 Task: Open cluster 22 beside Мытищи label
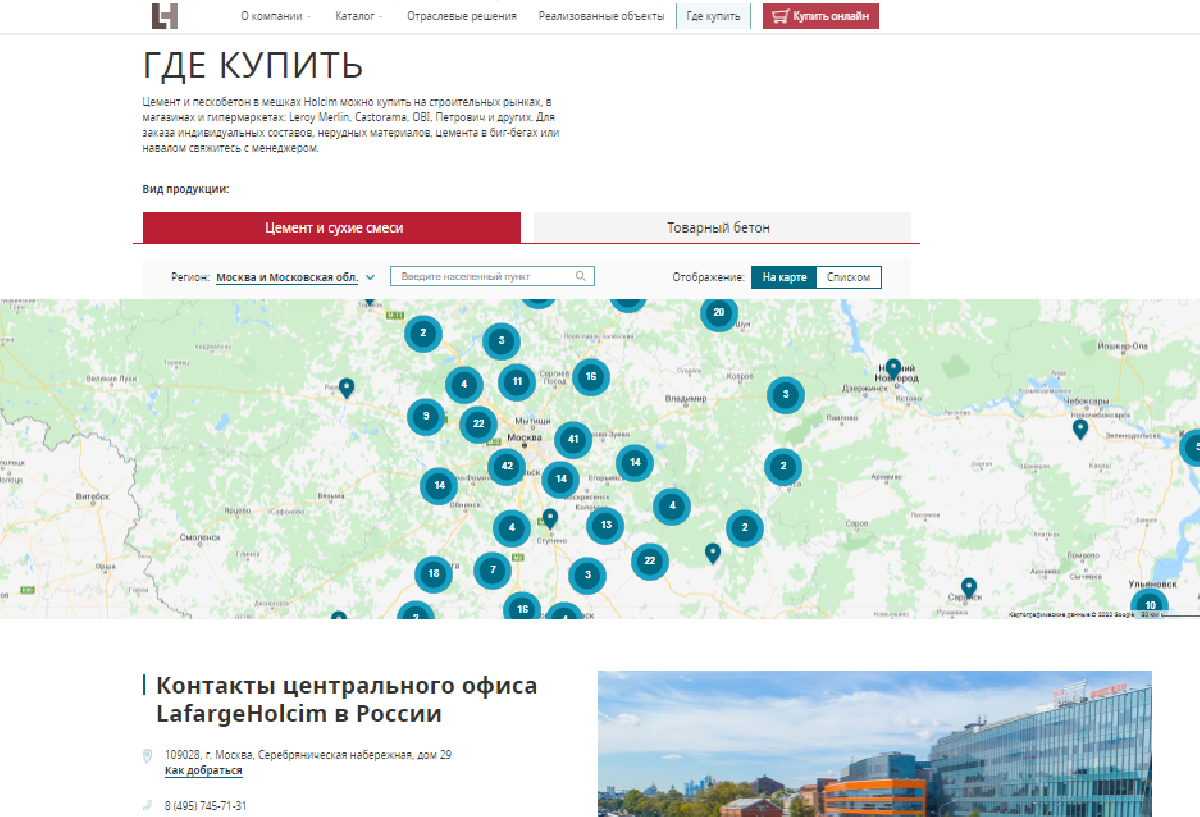click(478, 424)
